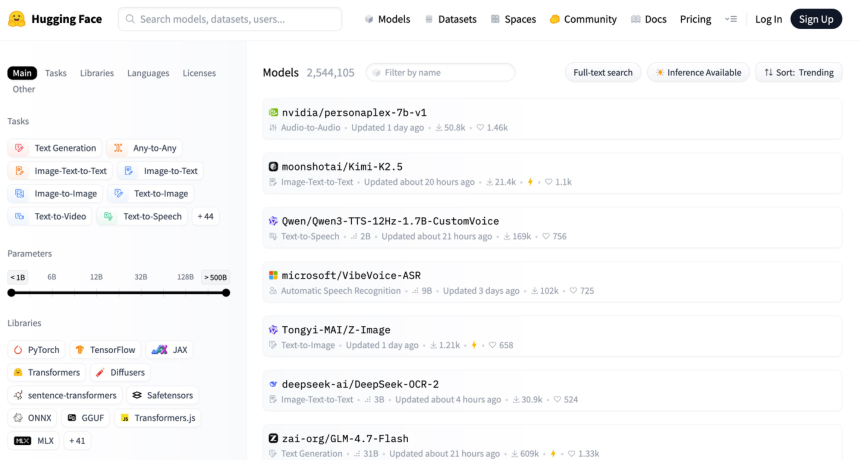This screenshot has height=460, width=860.
Task: Switch to the Tasks filter tab
Action: pyautogui.click(x=56, y=73)
